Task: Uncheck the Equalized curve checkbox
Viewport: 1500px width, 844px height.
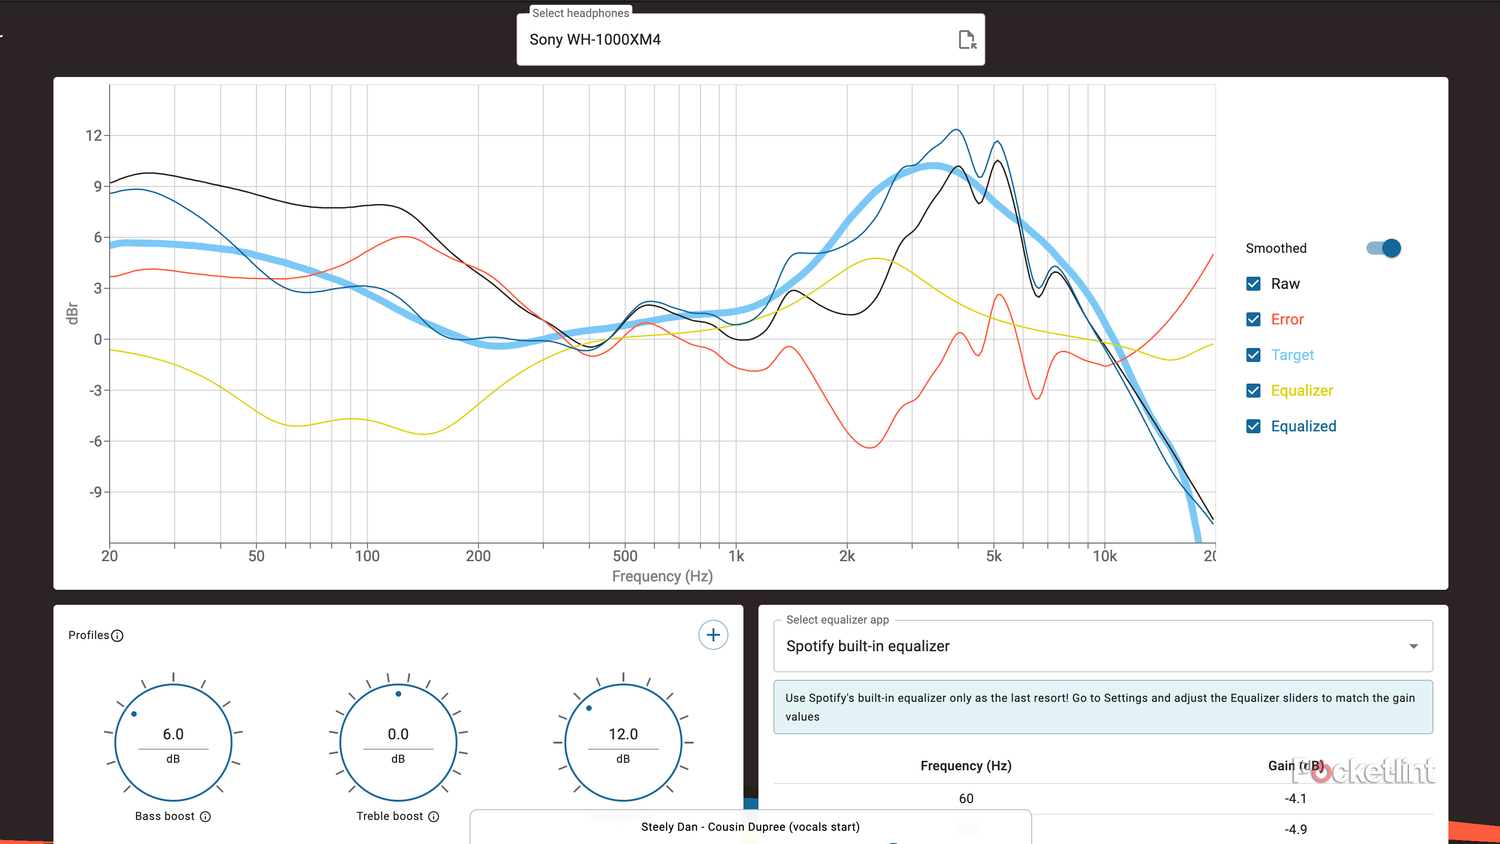Action: click(x=1253, y=426)
